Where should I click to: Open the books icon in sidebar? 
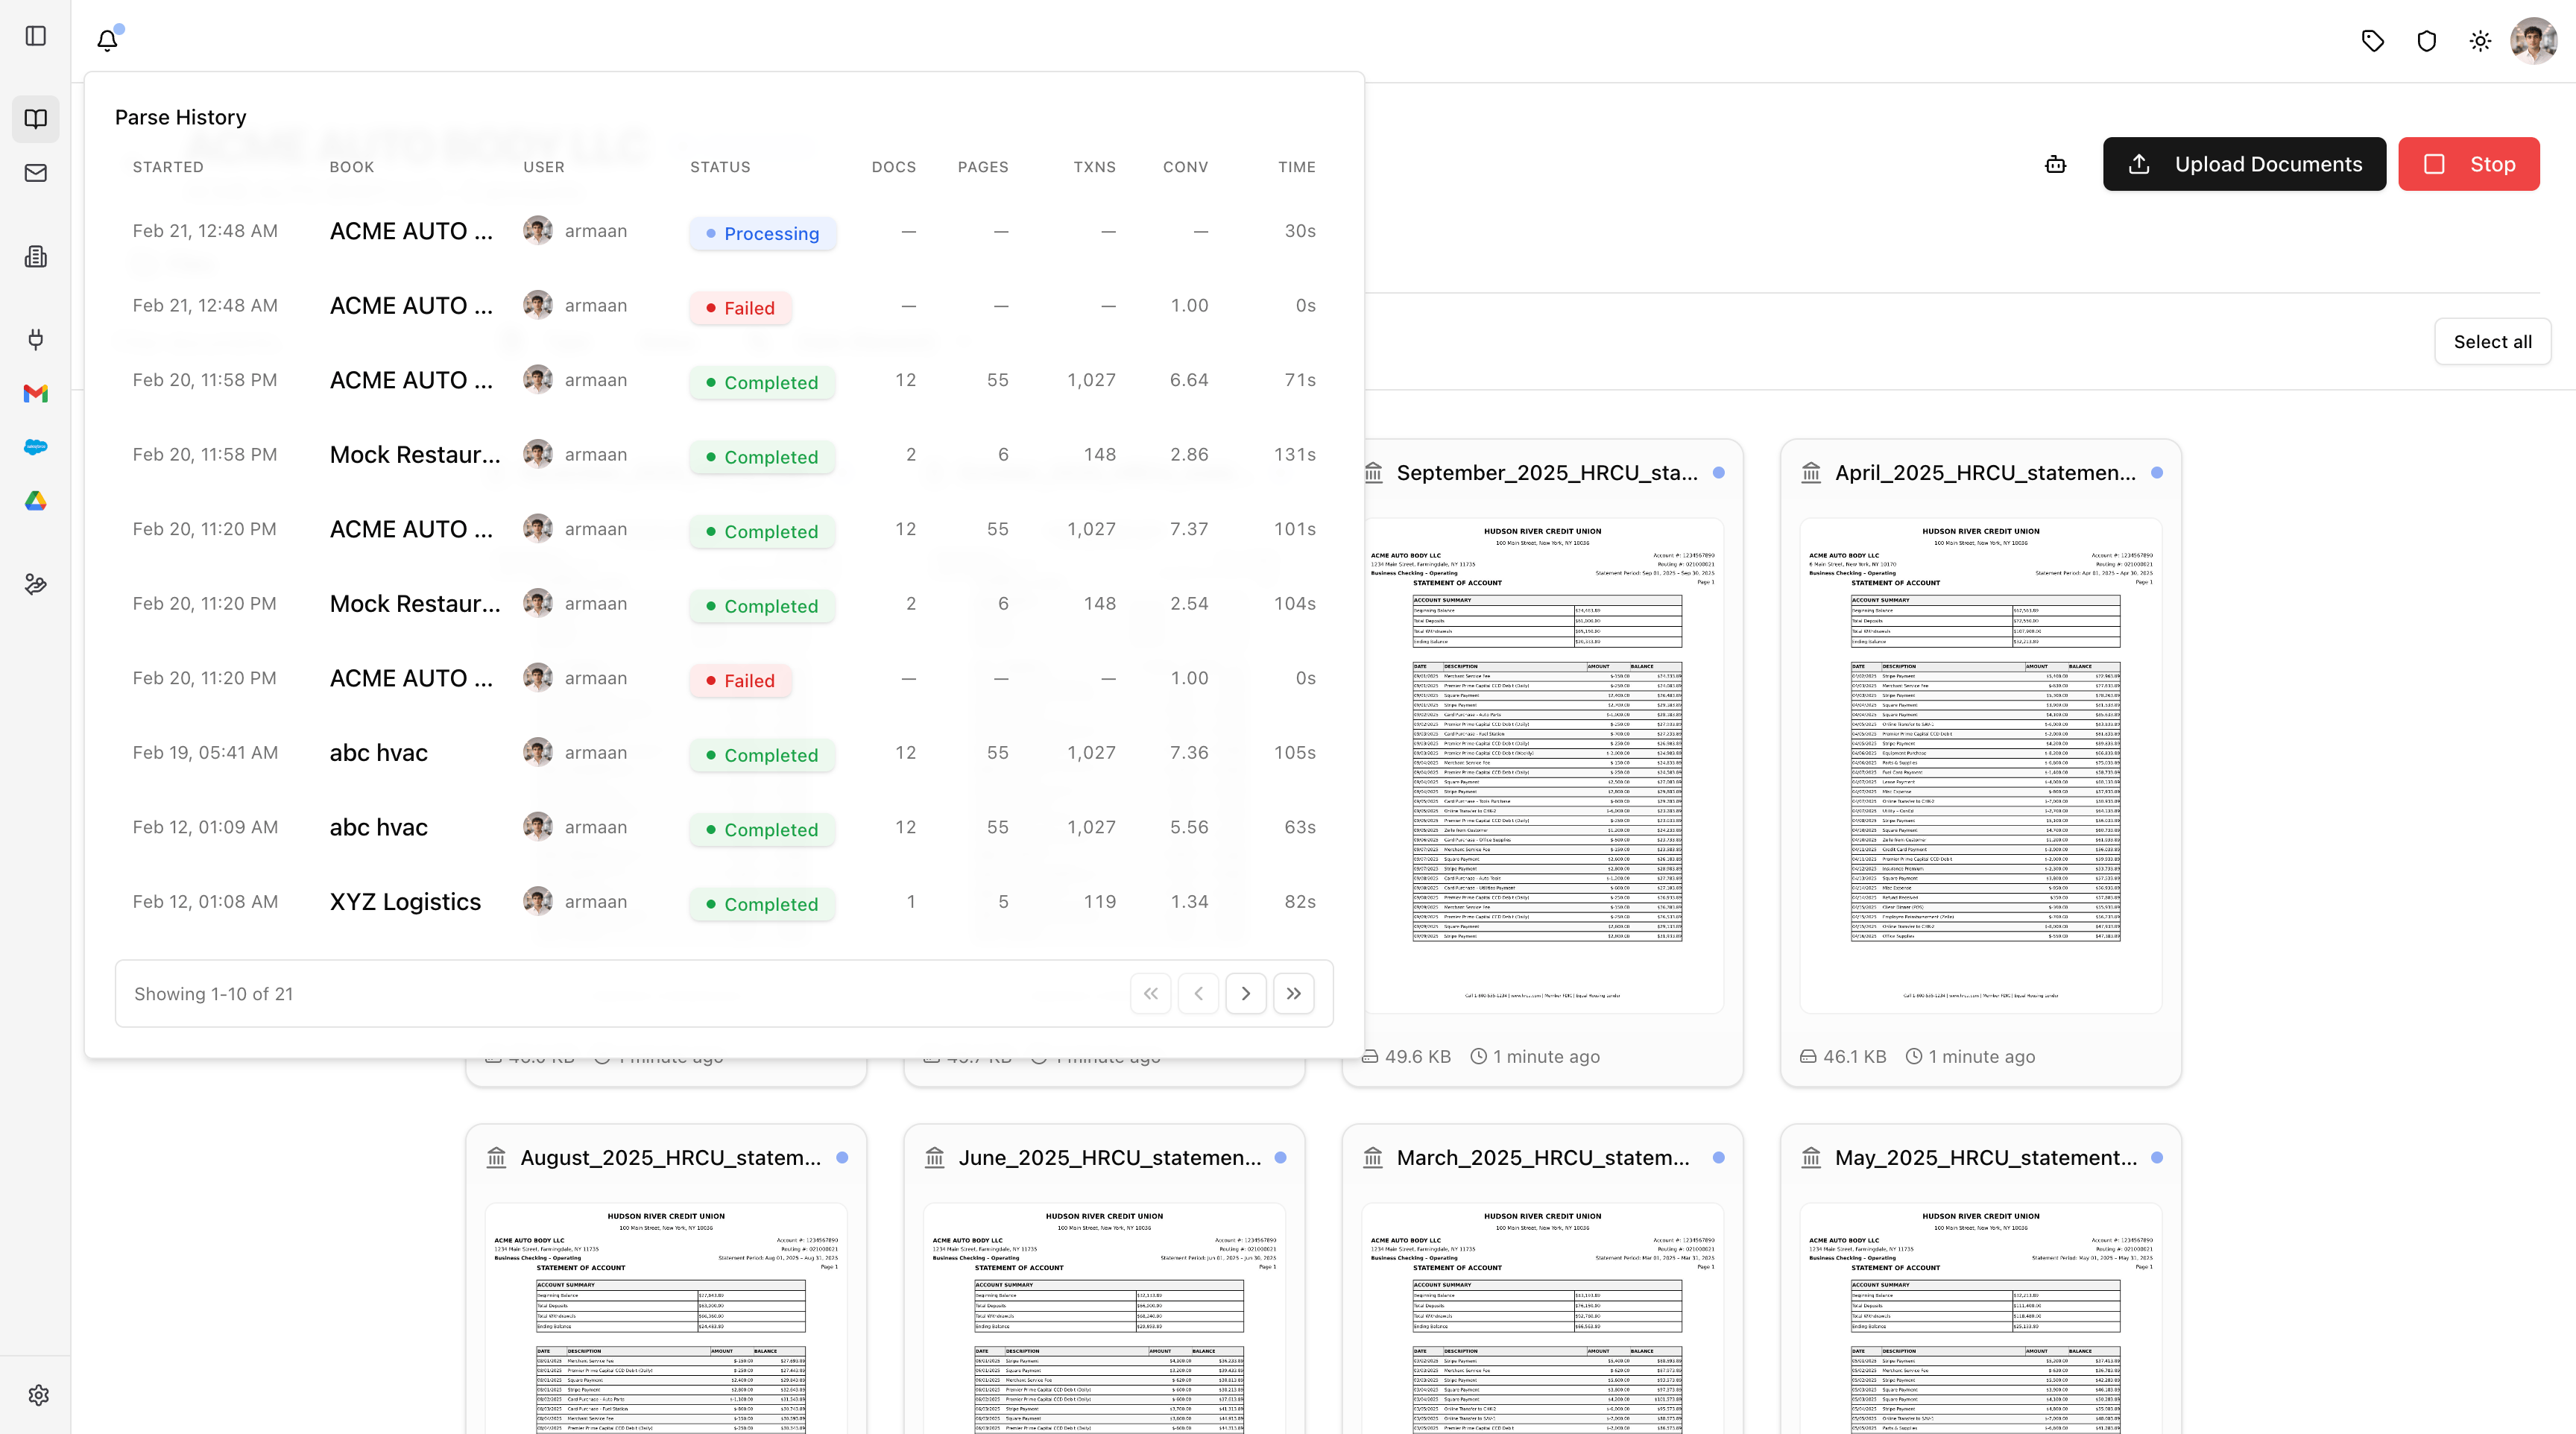[x=36, y=119]
